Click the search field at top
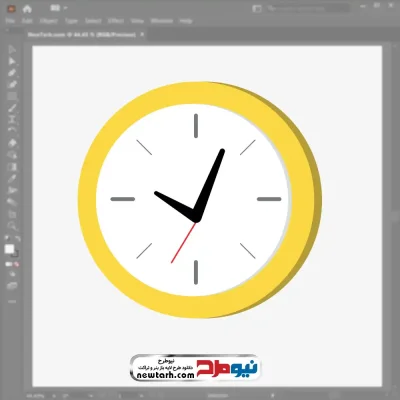 (308, 9)
